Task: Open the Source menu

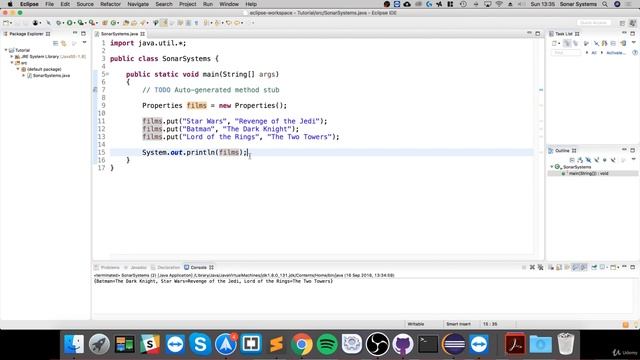Action: [85, 4]
